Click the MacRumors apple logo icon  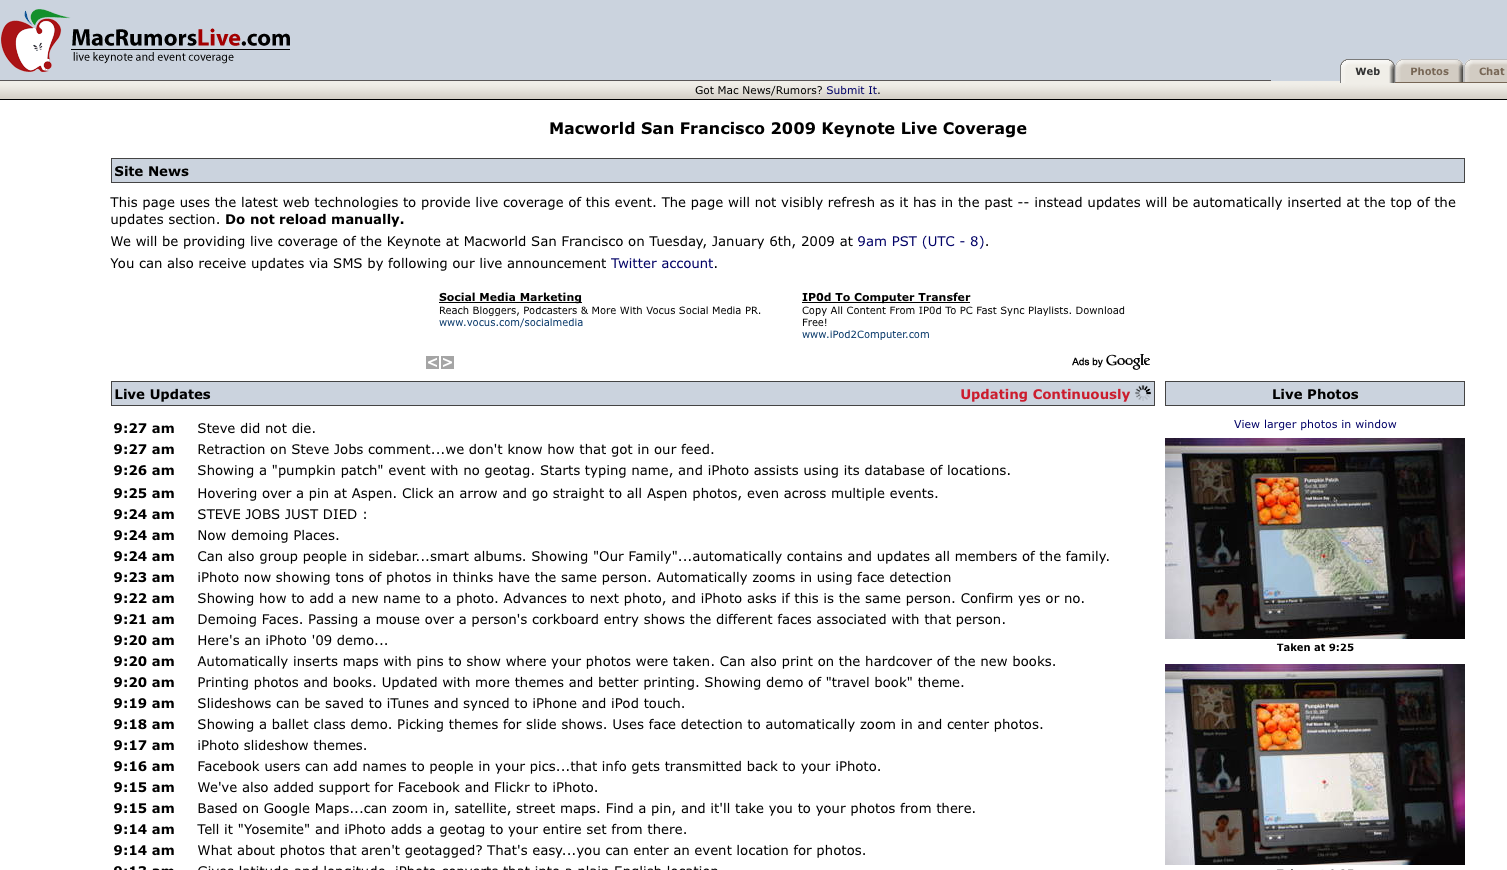pyautogui.click(x=33, y=41)
